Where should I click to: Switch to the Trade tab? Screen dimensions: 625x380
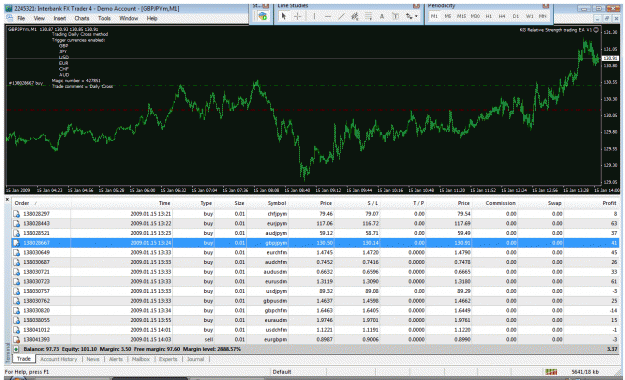tap(24, 359)
